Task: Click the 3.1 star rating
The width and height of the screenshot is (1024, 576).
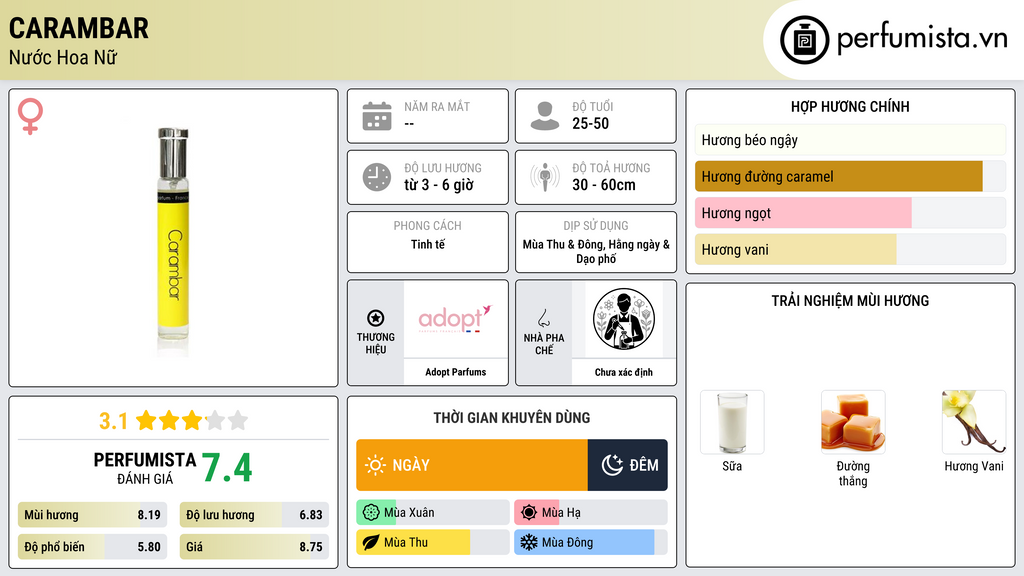Action: pyautogui.click(x=173, y=421)
